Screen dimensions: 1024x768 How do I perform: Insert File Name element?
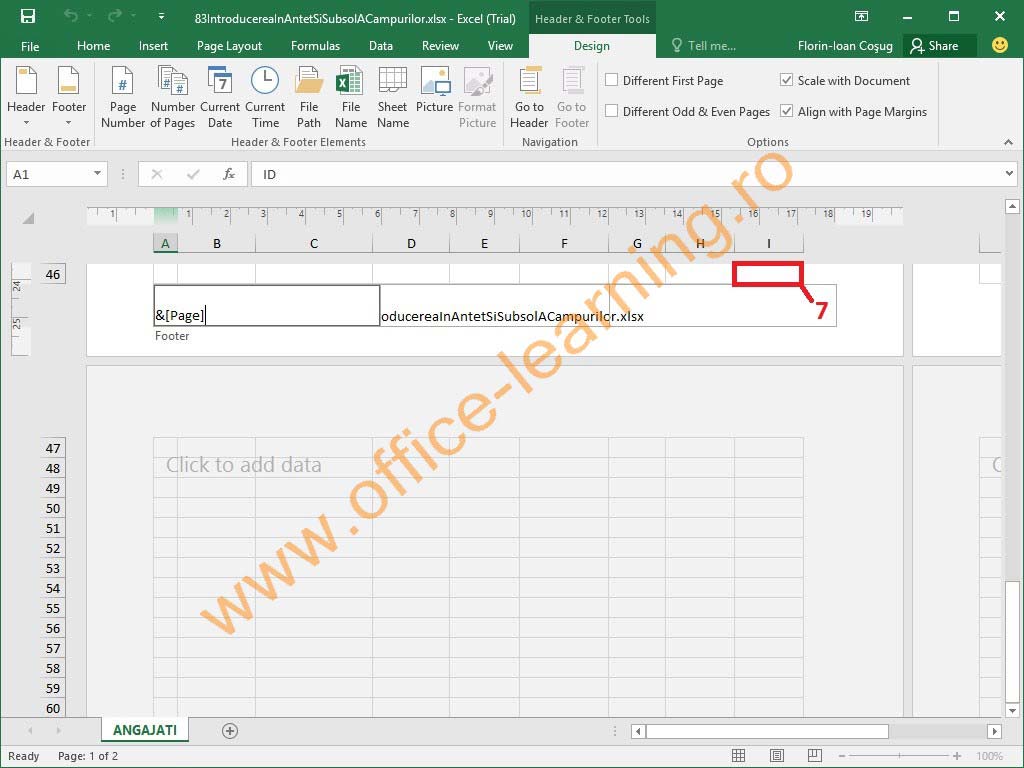coord(351,97)
